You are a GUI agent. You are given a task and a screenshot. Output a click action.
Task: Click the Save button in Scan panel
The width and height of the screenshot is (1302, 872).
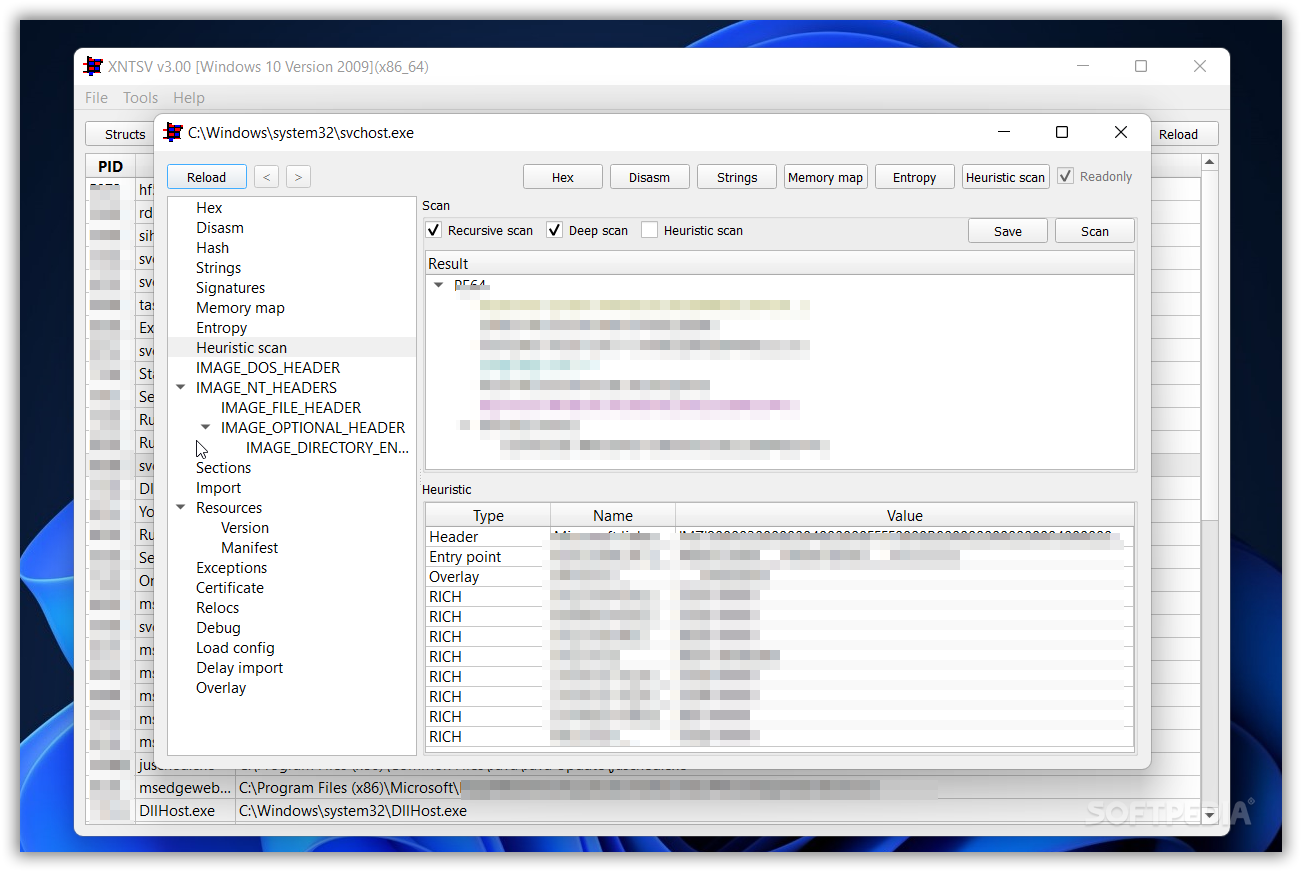(x=1008, y=231)
